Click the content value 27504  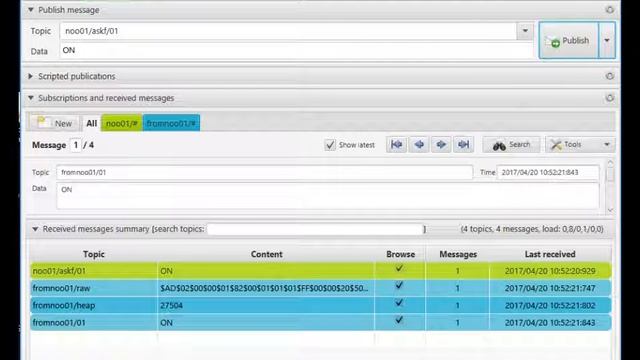[x=171, y=305]
